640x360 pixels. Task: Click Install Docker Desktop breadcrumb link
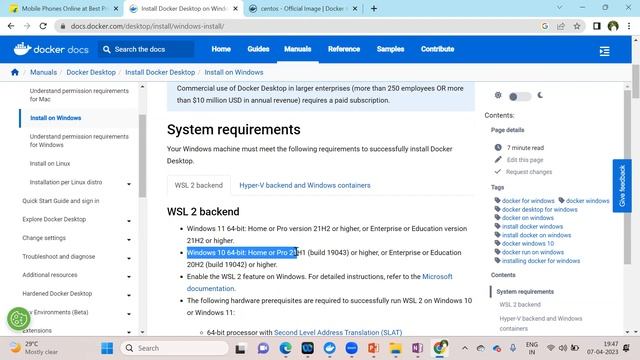[160, 72]
